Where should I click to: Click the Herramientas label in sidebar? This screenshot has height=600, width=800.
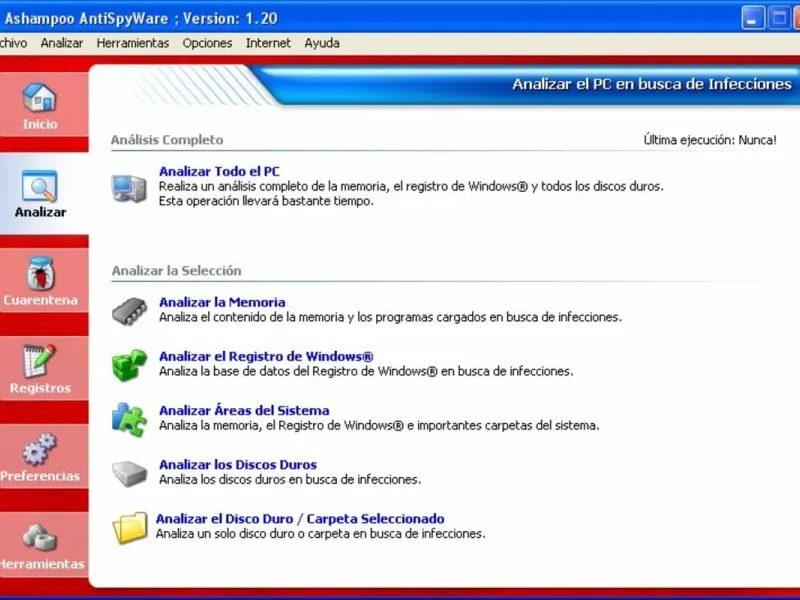[x=42, y=564]
